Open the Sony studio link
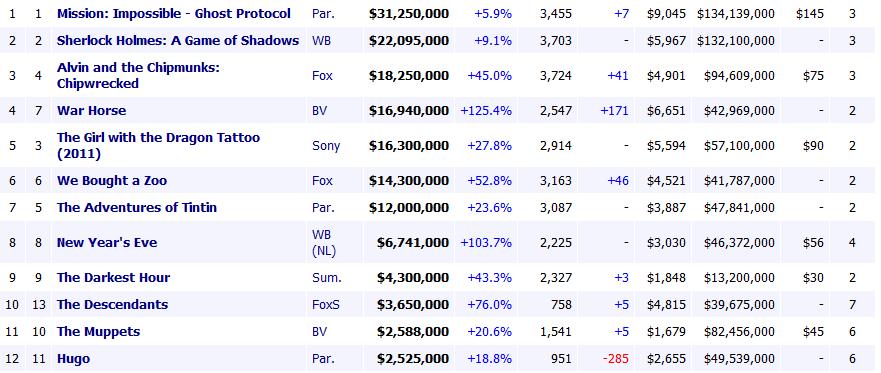 coord(326,146)
